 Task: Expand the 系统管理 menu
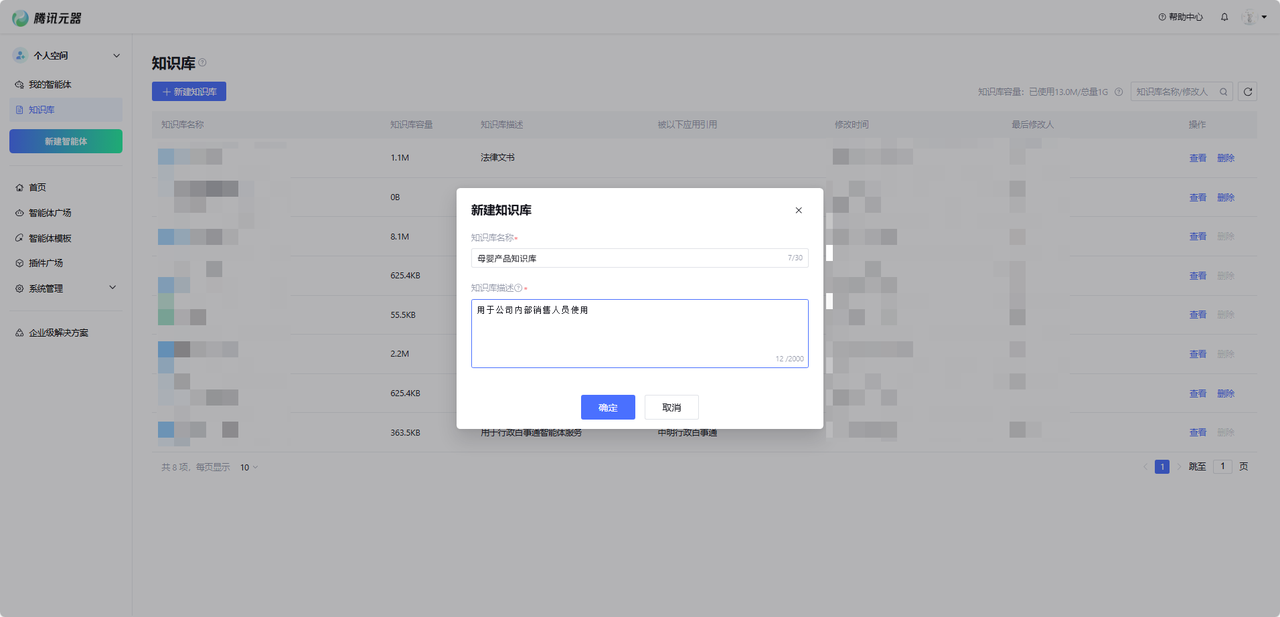click(66, 288)
